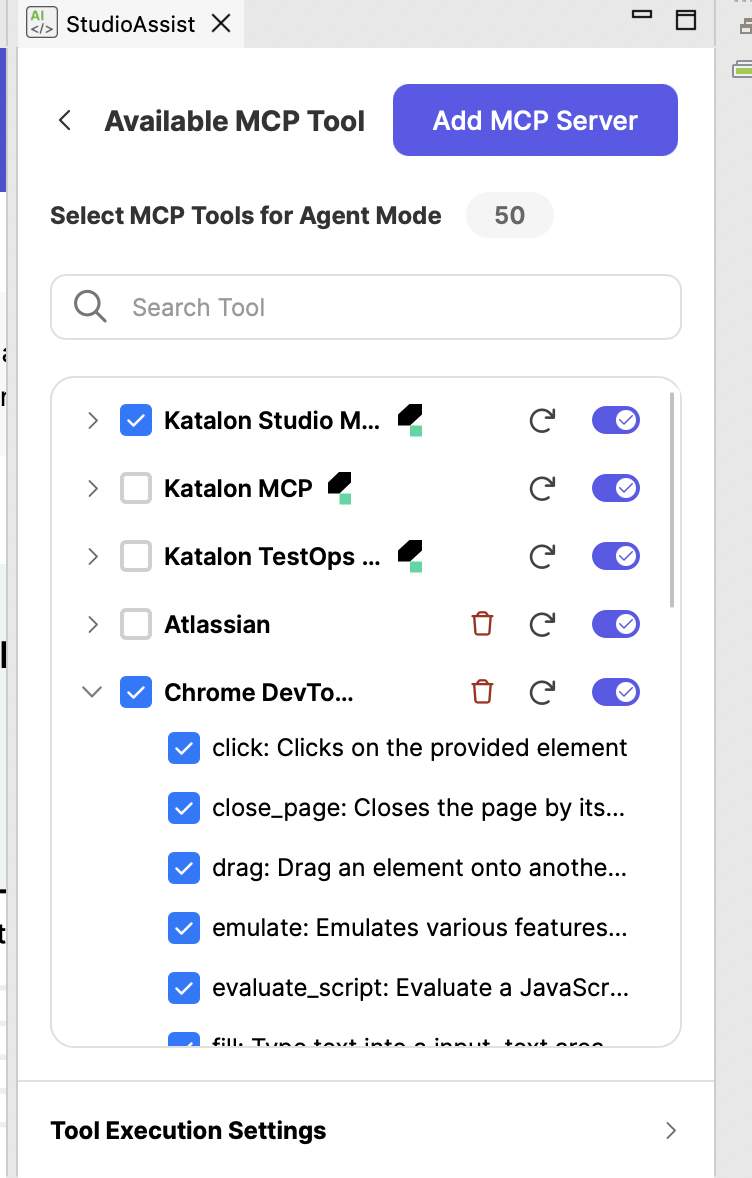Refresh the Katalon TestOps server
The width and height of the screenshot is (752, 1178).
[x=542, y=557]
